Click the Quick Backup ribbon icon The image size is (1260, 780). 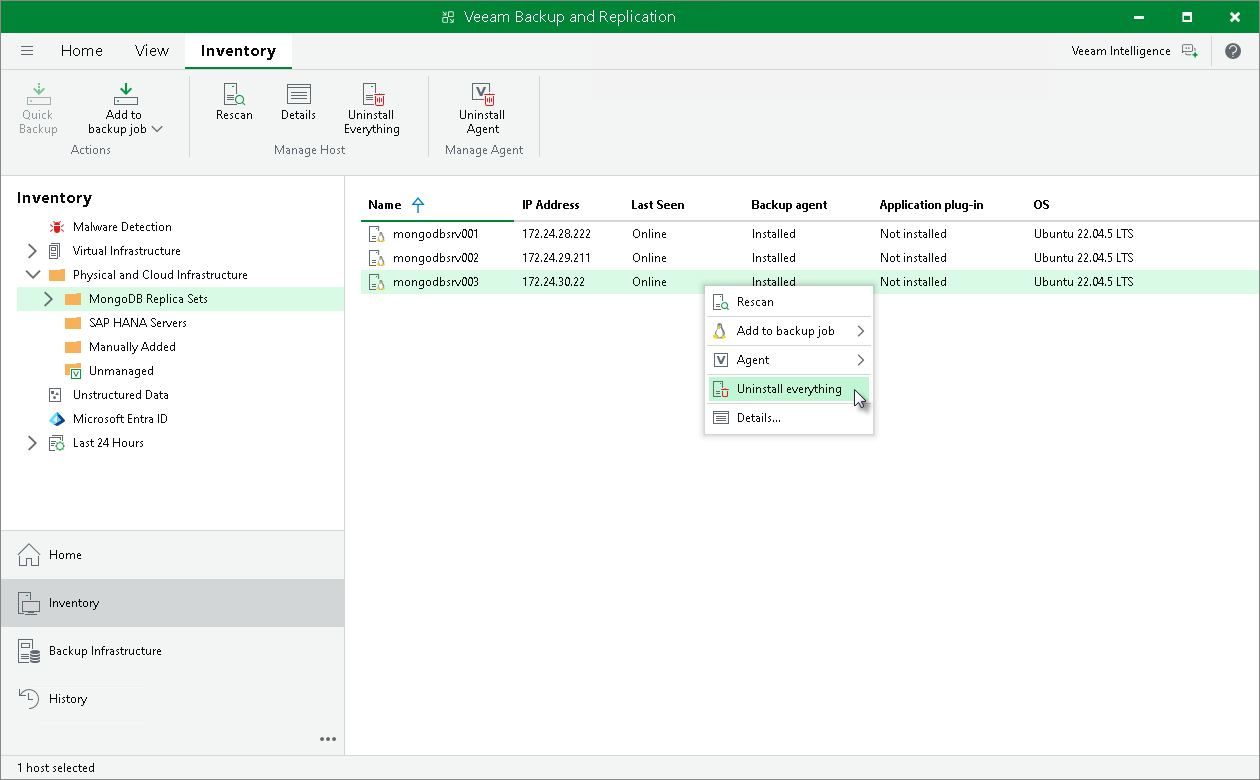[x=38, y=95]
